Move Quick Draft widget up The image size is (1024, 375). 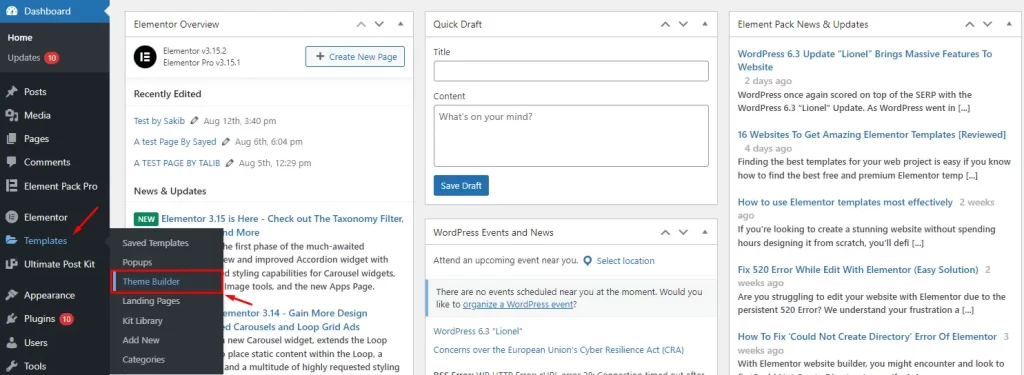(x=665, y=24)
